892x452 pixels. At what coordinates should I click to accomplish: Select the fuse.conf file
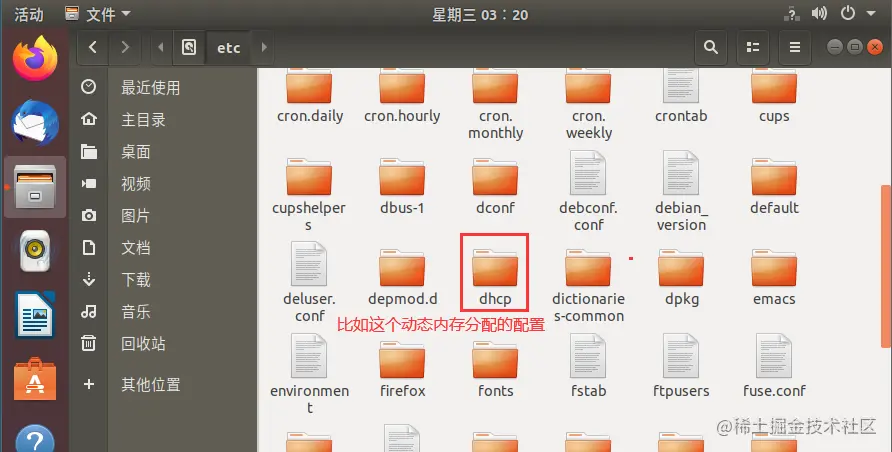click(774, 367)
